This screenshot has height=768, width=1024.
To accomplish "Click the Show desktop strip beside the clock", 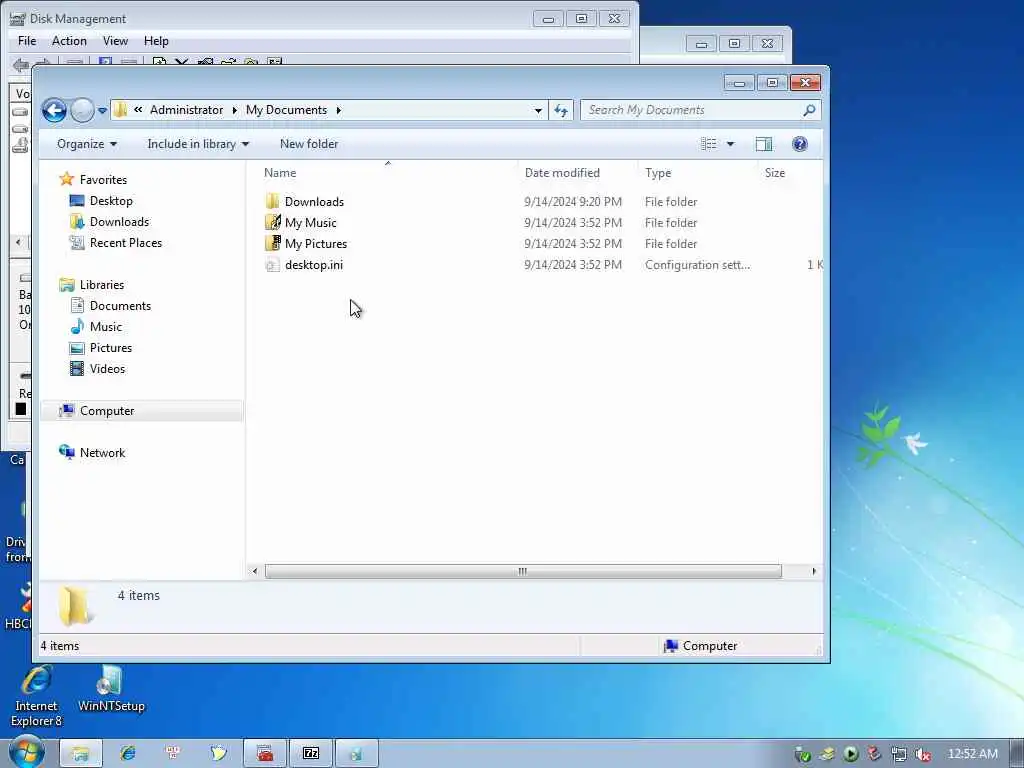I will point(1017,754).
